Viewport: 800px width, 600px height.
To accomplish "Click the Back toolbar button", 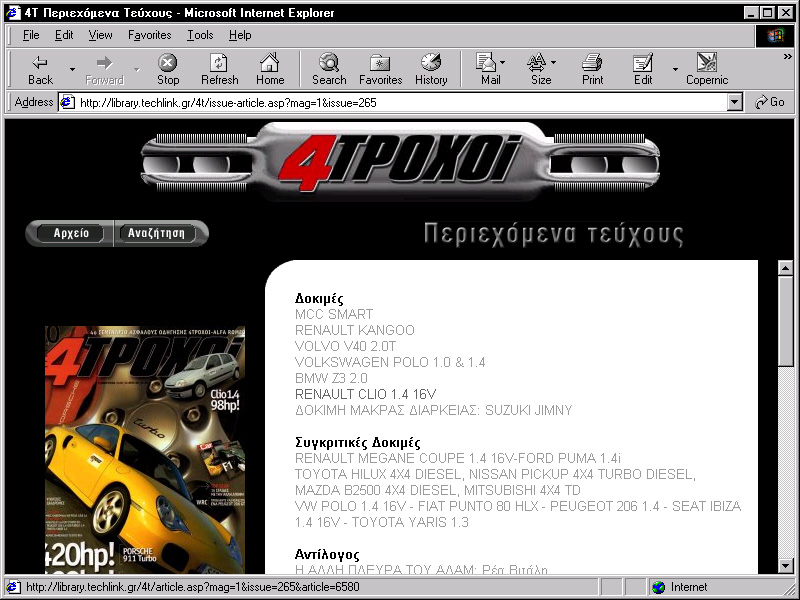I will click(40, 70).
